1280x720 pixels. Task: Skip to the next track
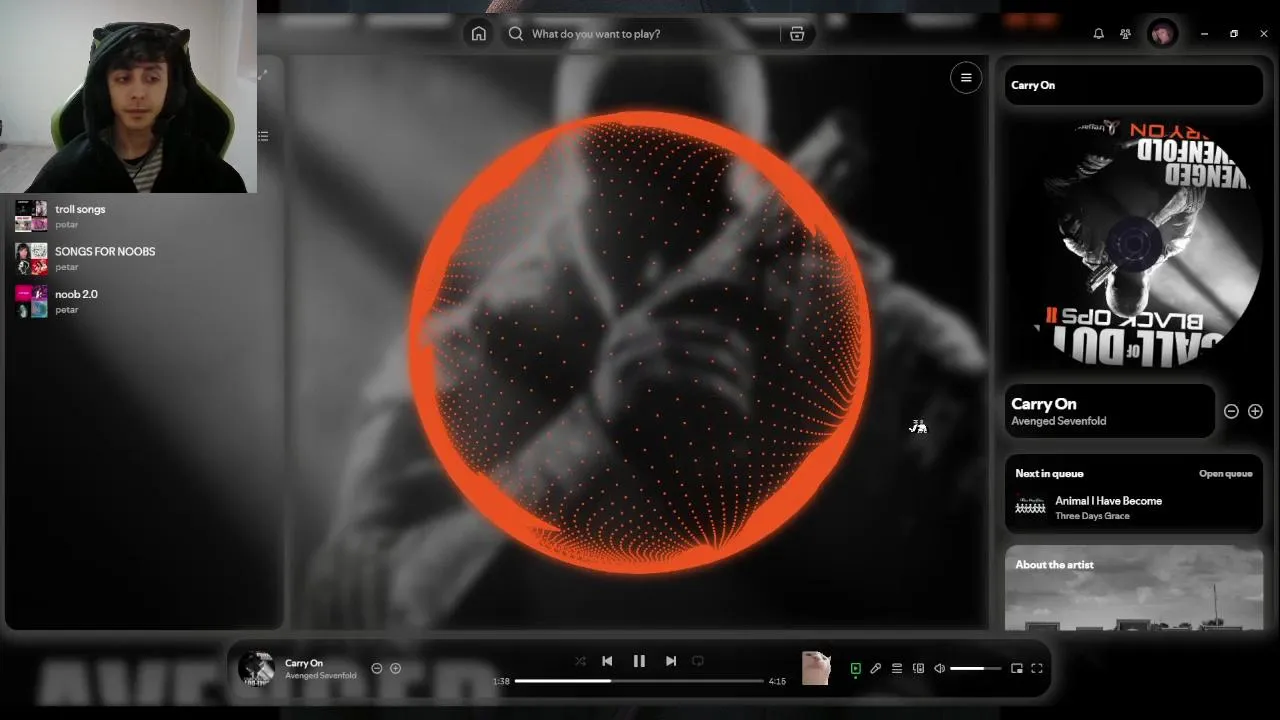click(671, 661)
